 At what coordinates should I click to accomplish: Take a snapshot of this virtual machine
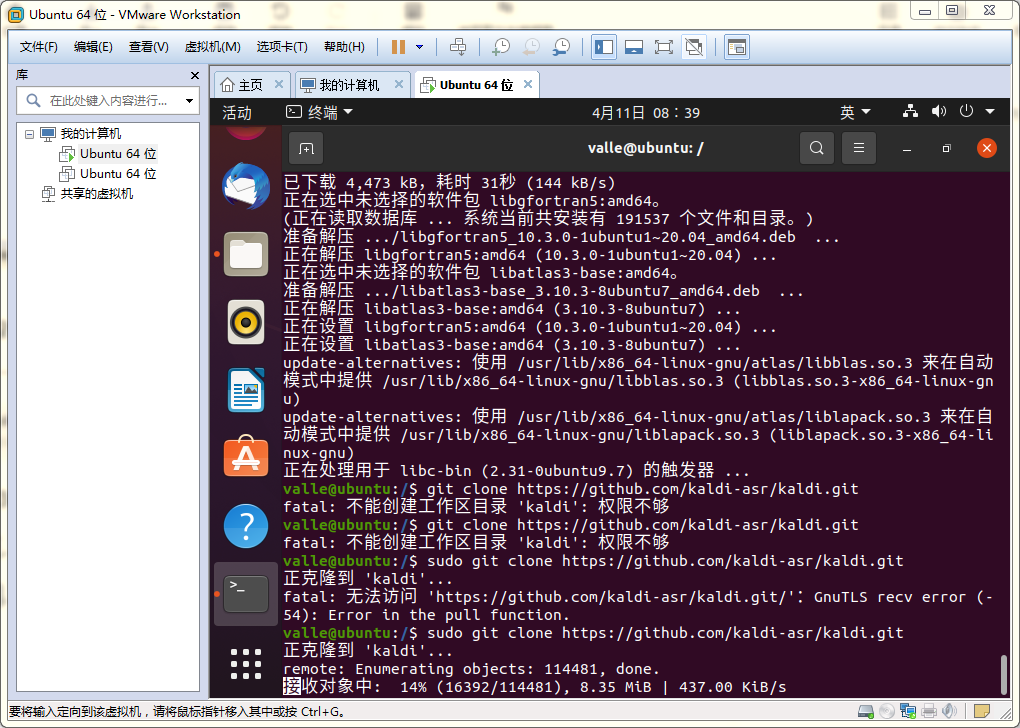click(501, 47)
